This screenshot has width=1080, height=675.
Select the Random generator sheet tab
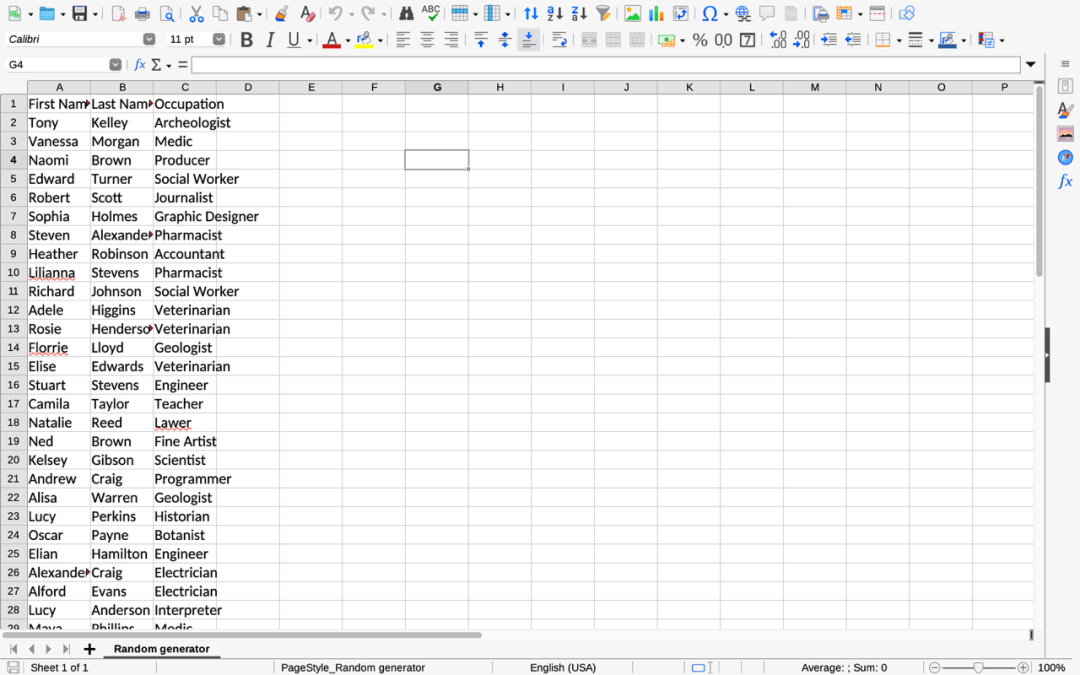(x=161, y=649)
